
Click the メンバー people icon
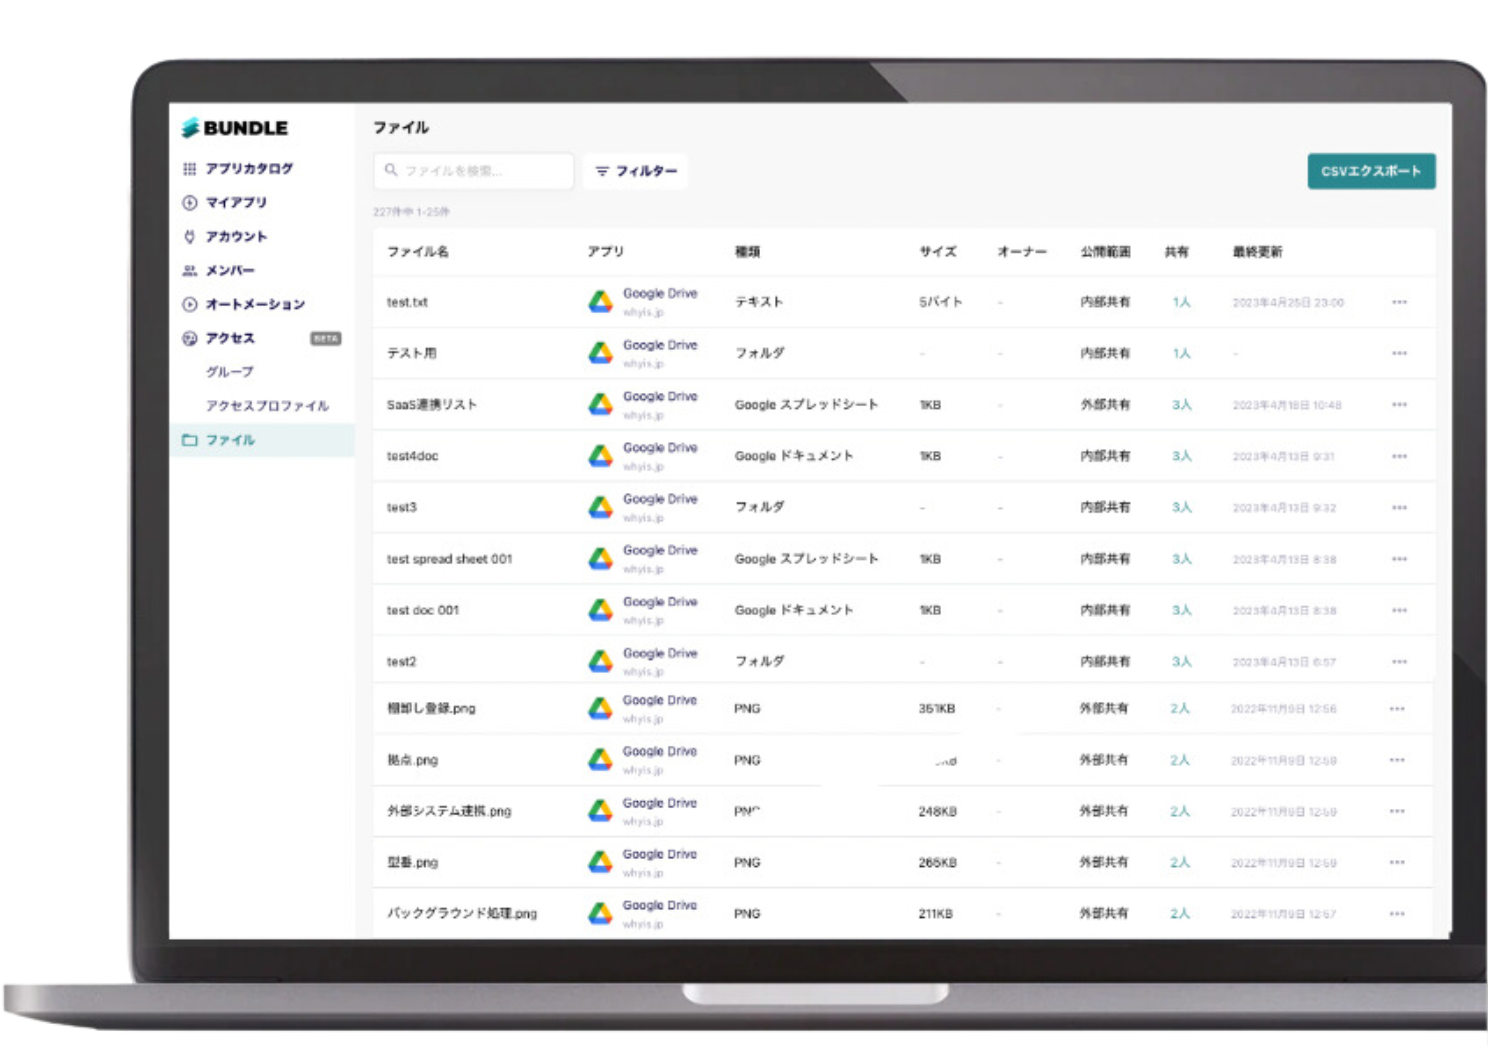point(190,271)
